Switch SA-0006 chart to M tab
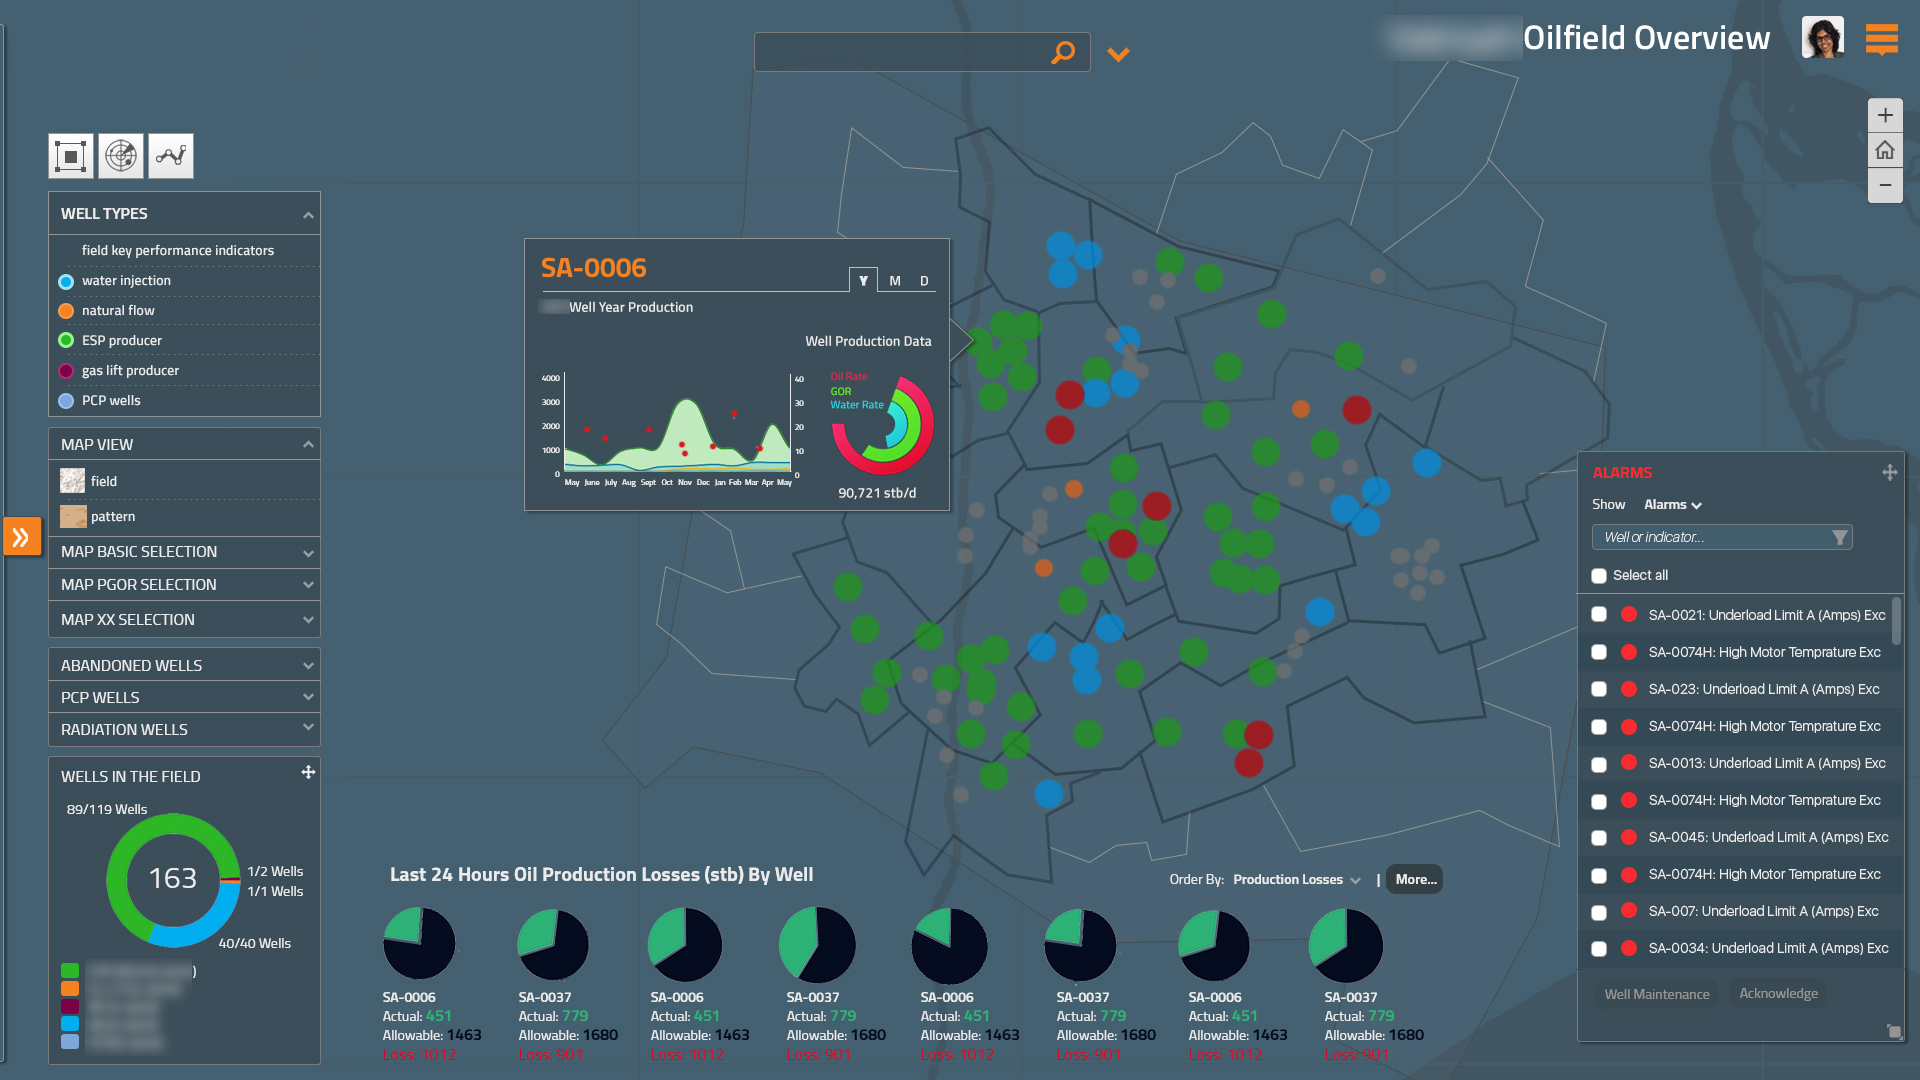The image size is (1920, 1080). pos(895,281)
